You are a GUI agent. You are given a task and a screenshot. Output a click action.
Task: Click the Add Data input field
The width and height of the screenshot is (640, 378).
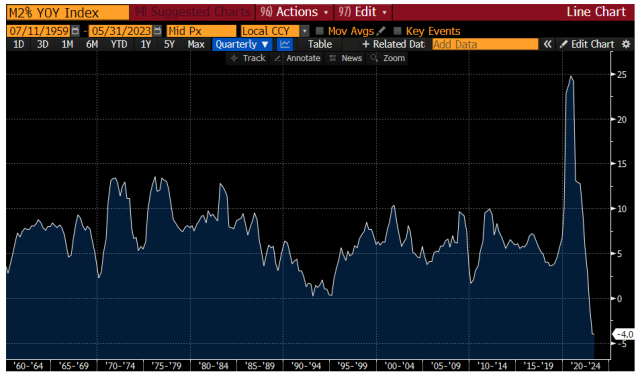tap(485, 44)
